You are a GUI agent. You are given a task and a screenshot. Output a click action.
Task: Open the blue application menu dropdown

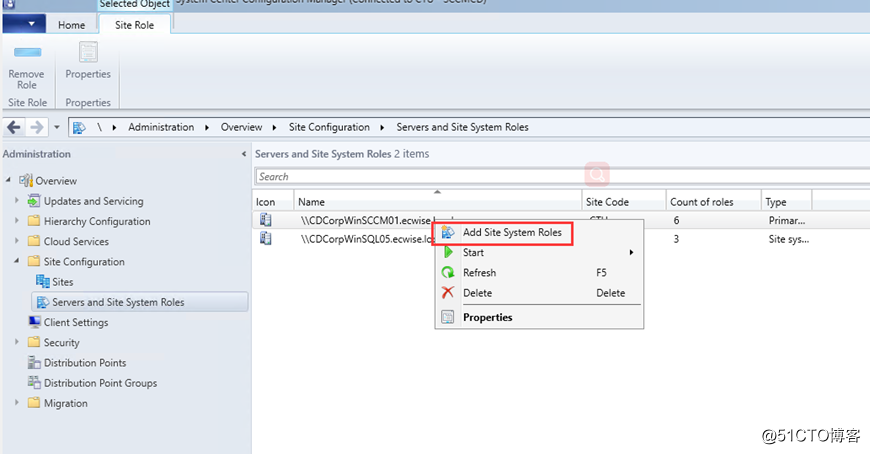click(24, 24)
